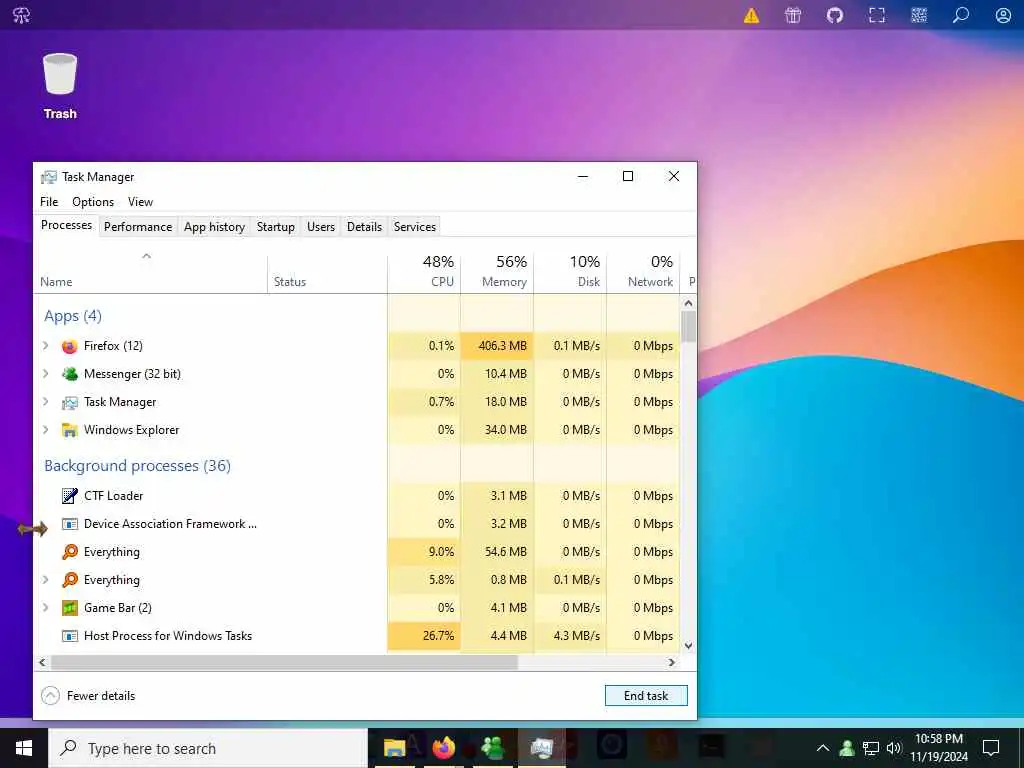
Task: Open Firefox from the taskbar
Action: coord(443,748)
